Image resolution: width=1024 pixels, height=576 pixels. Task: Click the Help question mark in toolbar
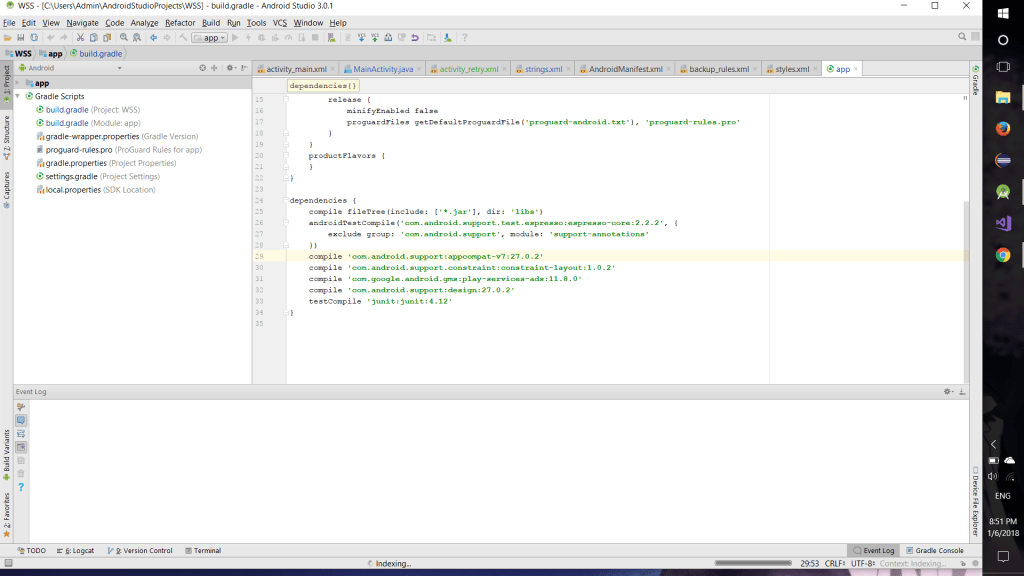465,37
